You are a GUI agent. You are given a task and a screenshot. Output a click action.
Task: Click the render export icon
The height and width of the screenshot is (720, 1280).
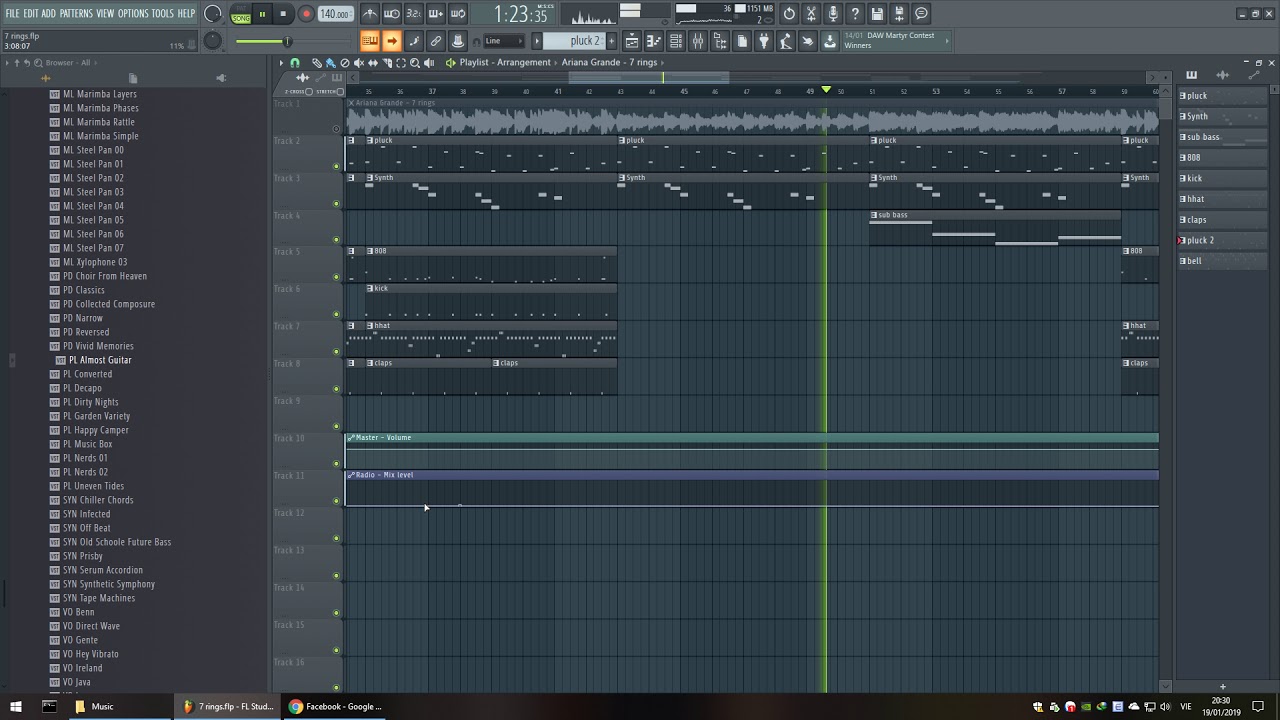(899, 14)
